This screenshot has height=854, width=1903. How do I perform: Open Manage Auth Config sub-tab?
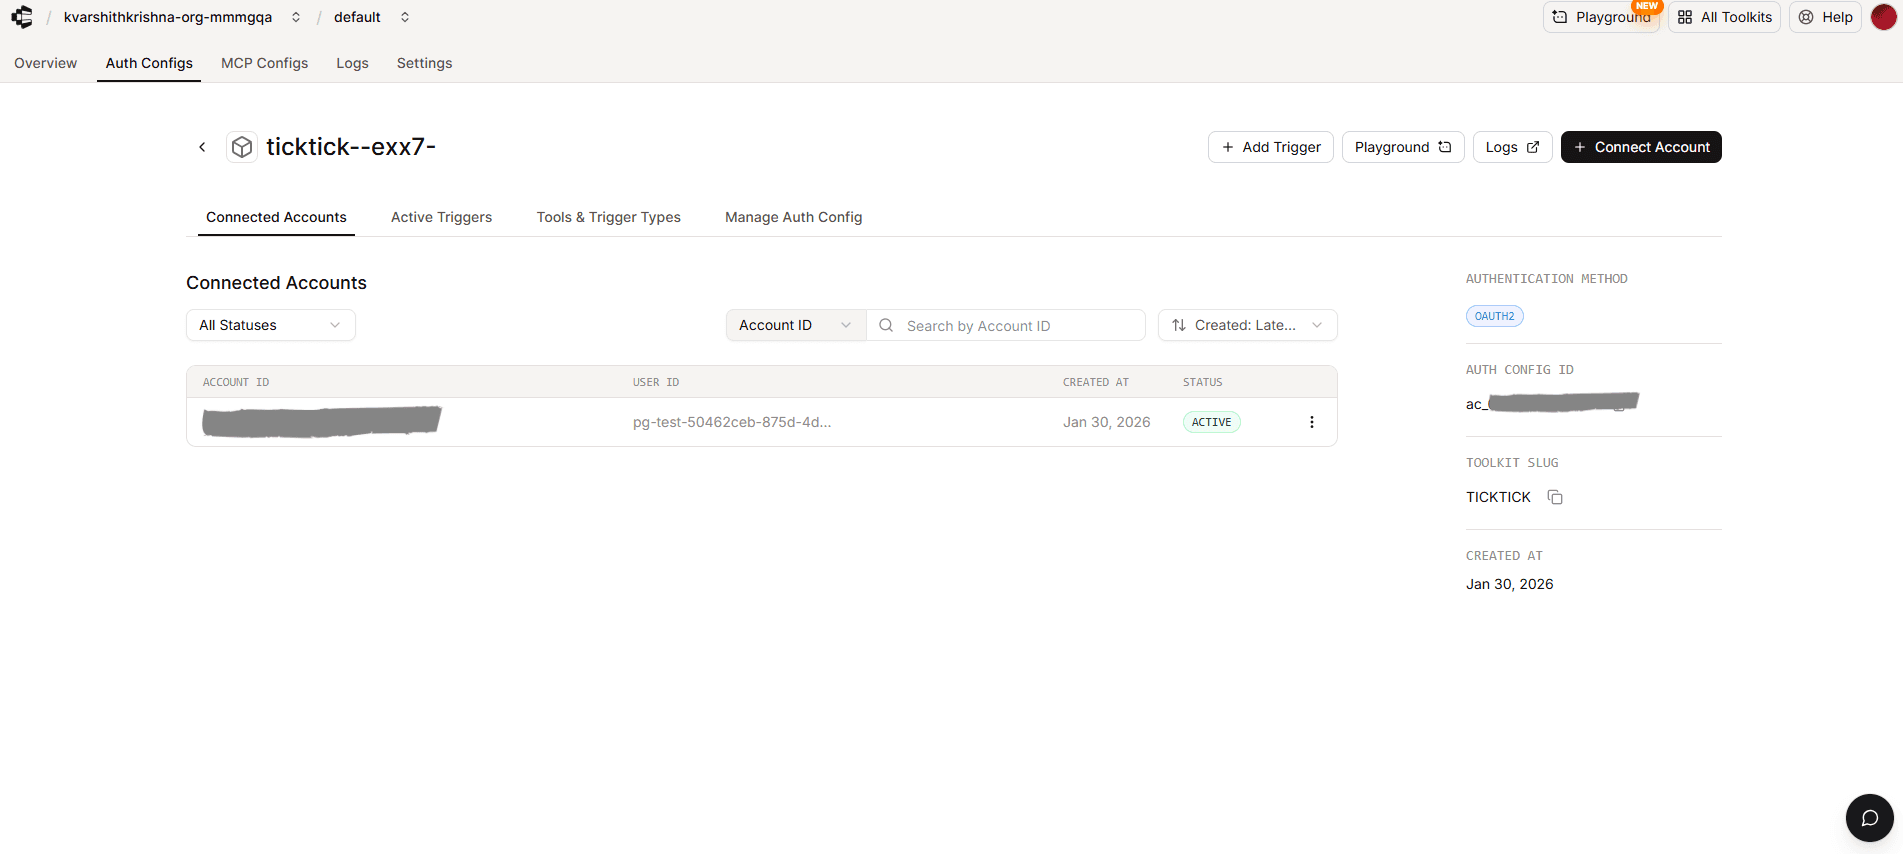tap(793, 217)
